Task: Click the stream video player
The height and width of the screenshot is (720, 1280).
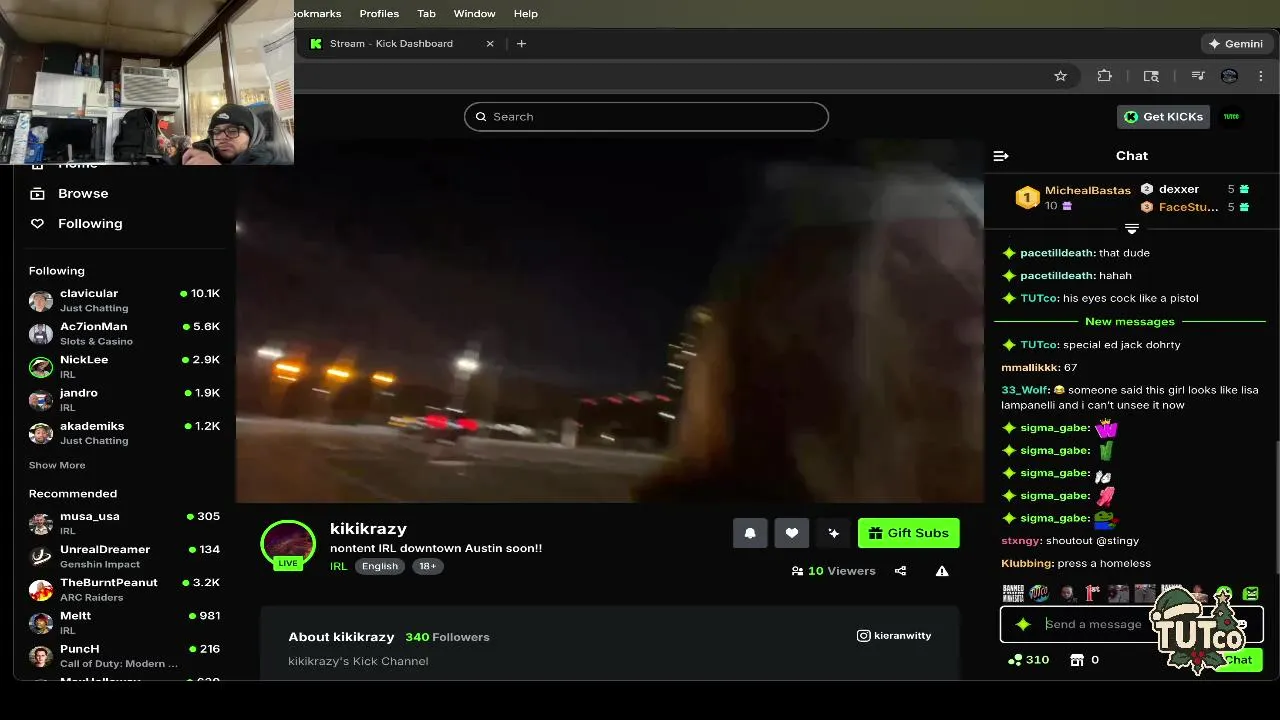Action: pyautogui.click(x=610, y=320)
